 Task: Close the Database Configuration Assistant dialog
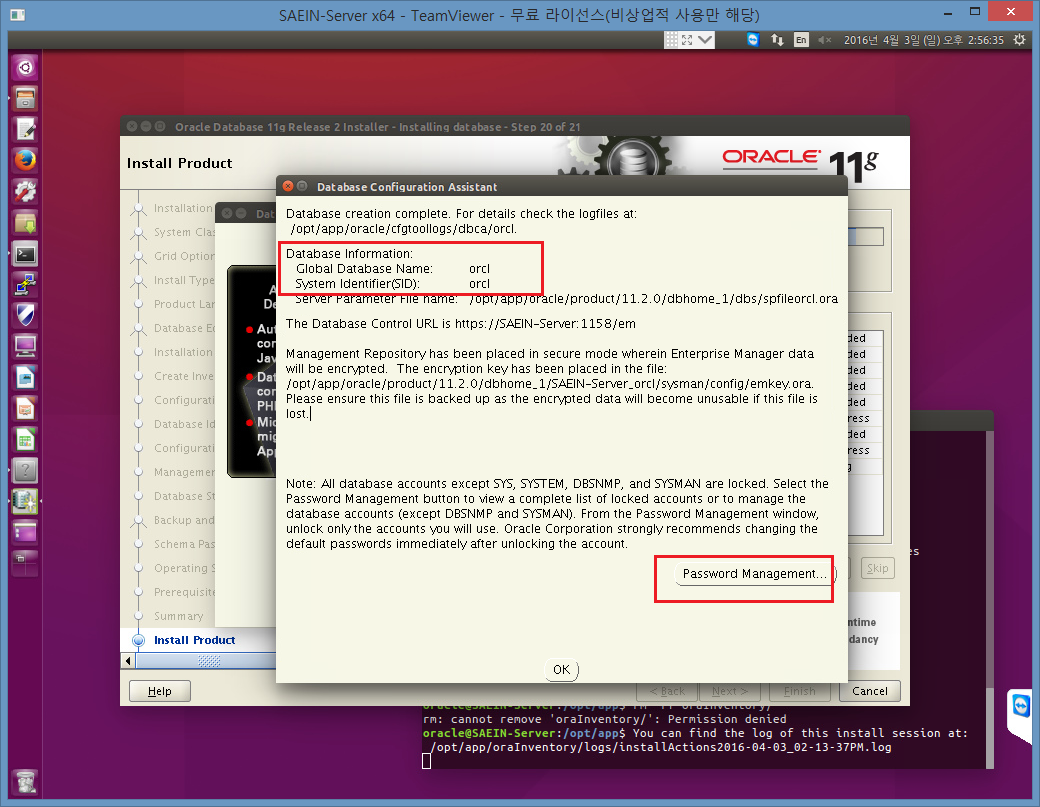pos(288,186)
